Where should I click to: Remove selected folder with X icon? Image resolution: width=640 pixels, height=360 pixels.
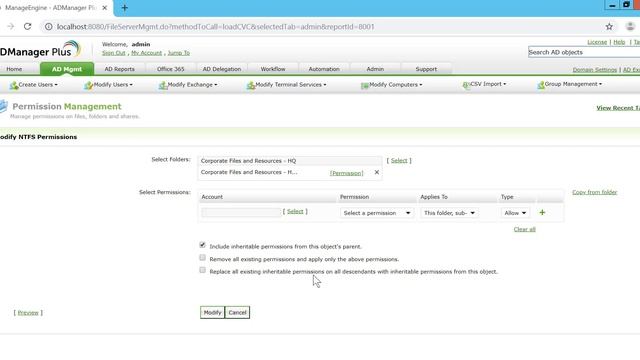377,173
